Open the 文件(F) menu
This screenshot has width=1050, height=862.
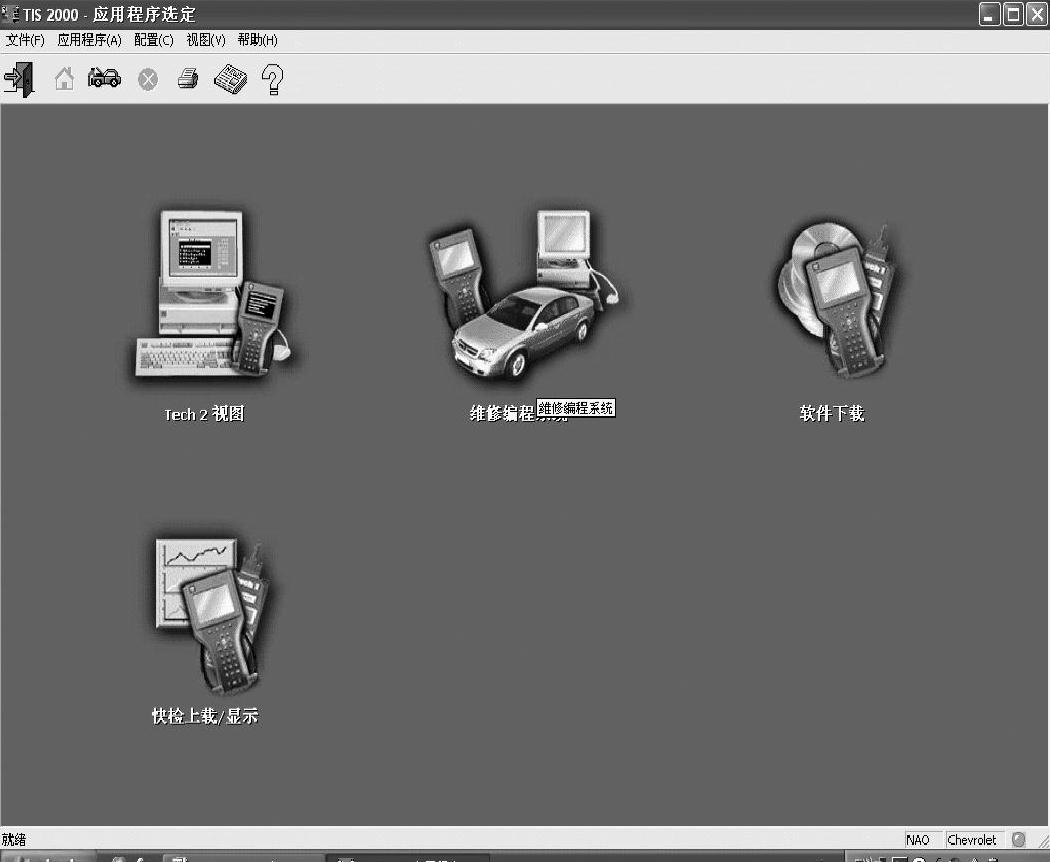tap(25, 40)
